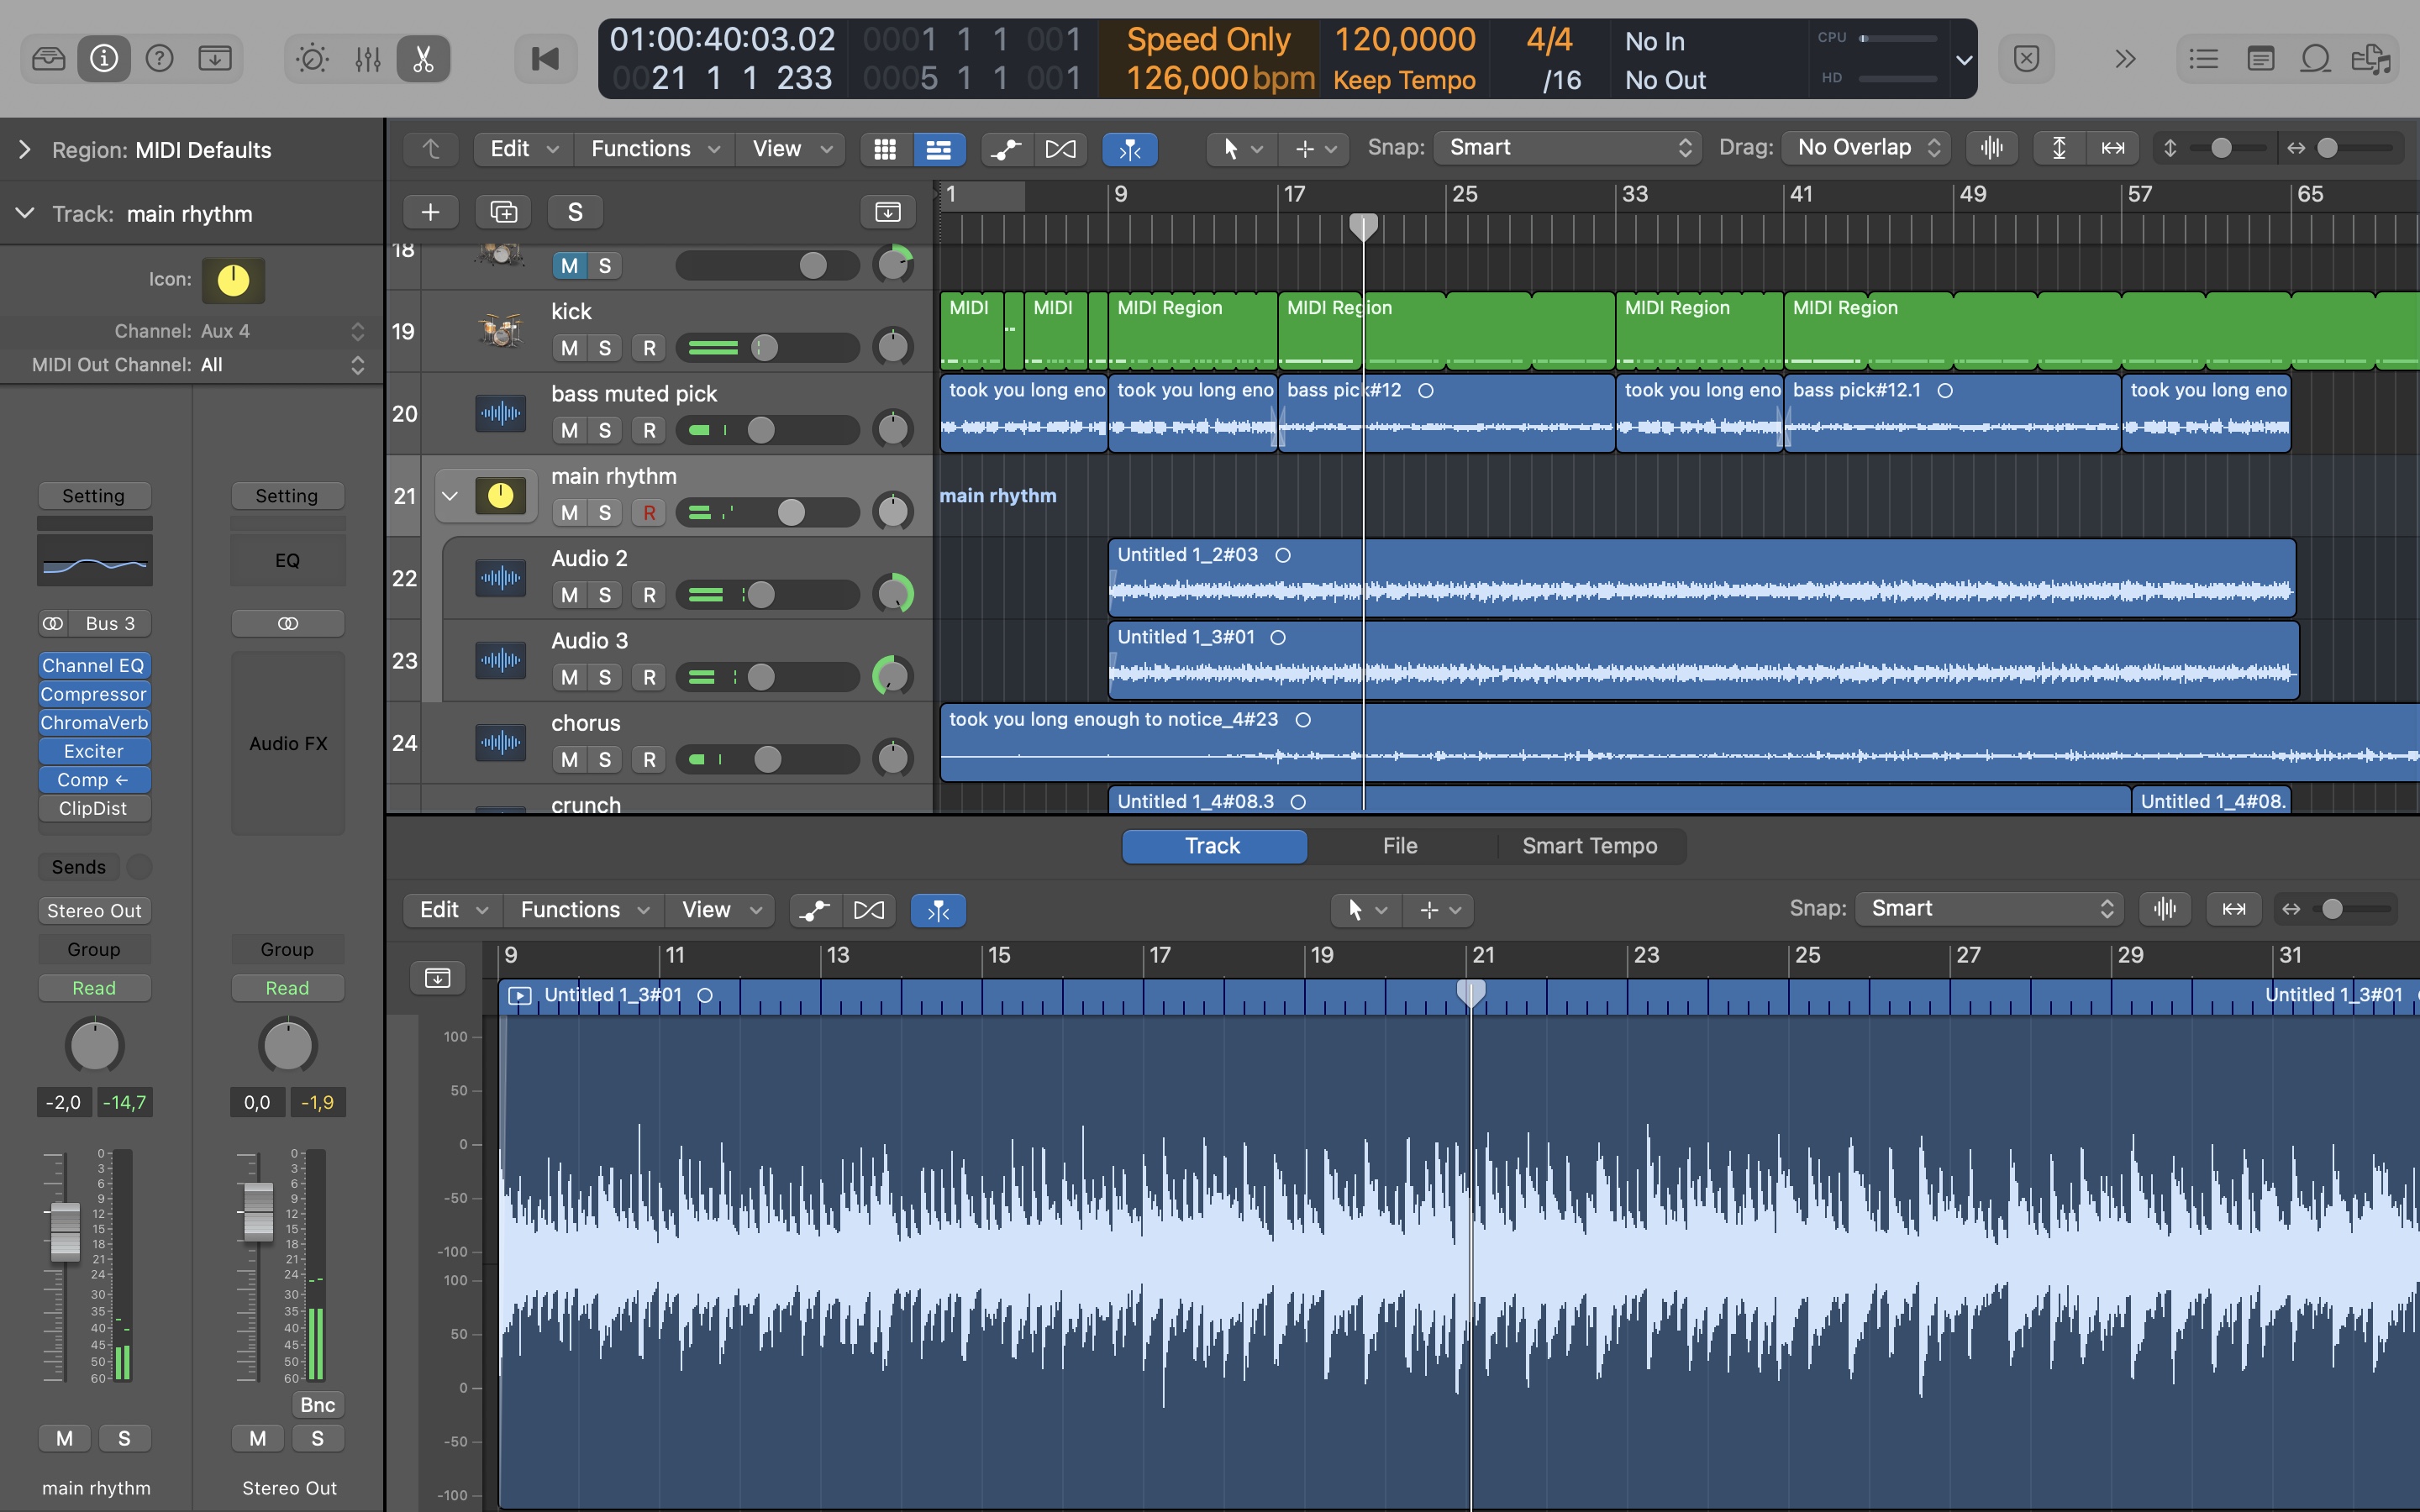Record-enable the Audio 2 track

[x=649, y=595]
